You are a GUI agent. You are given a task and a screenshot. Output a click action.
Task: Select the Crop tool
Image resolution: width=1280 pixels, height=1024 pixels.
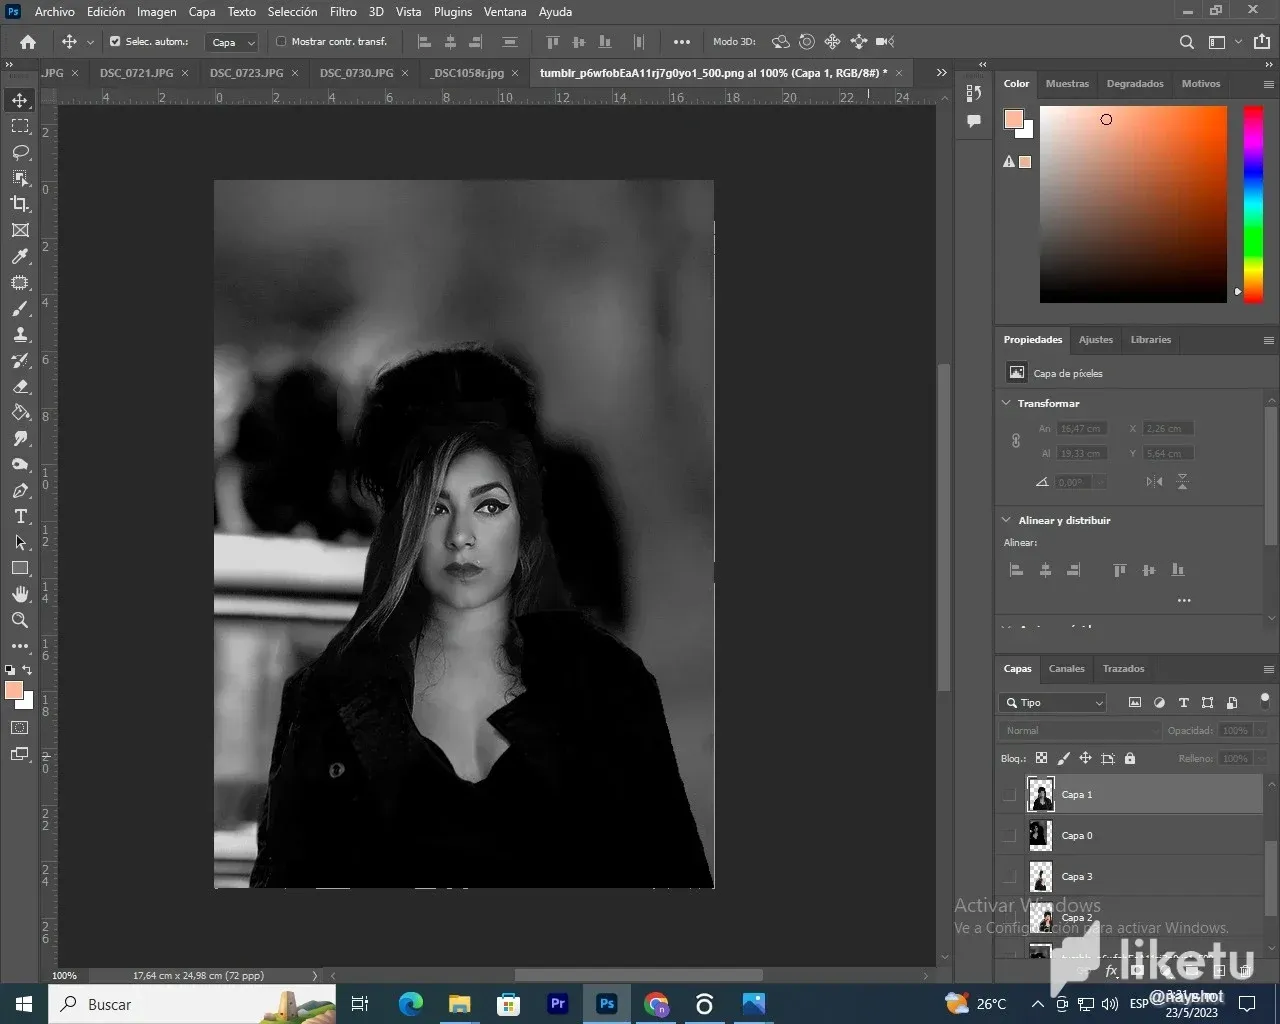click(x=20, y=204)
